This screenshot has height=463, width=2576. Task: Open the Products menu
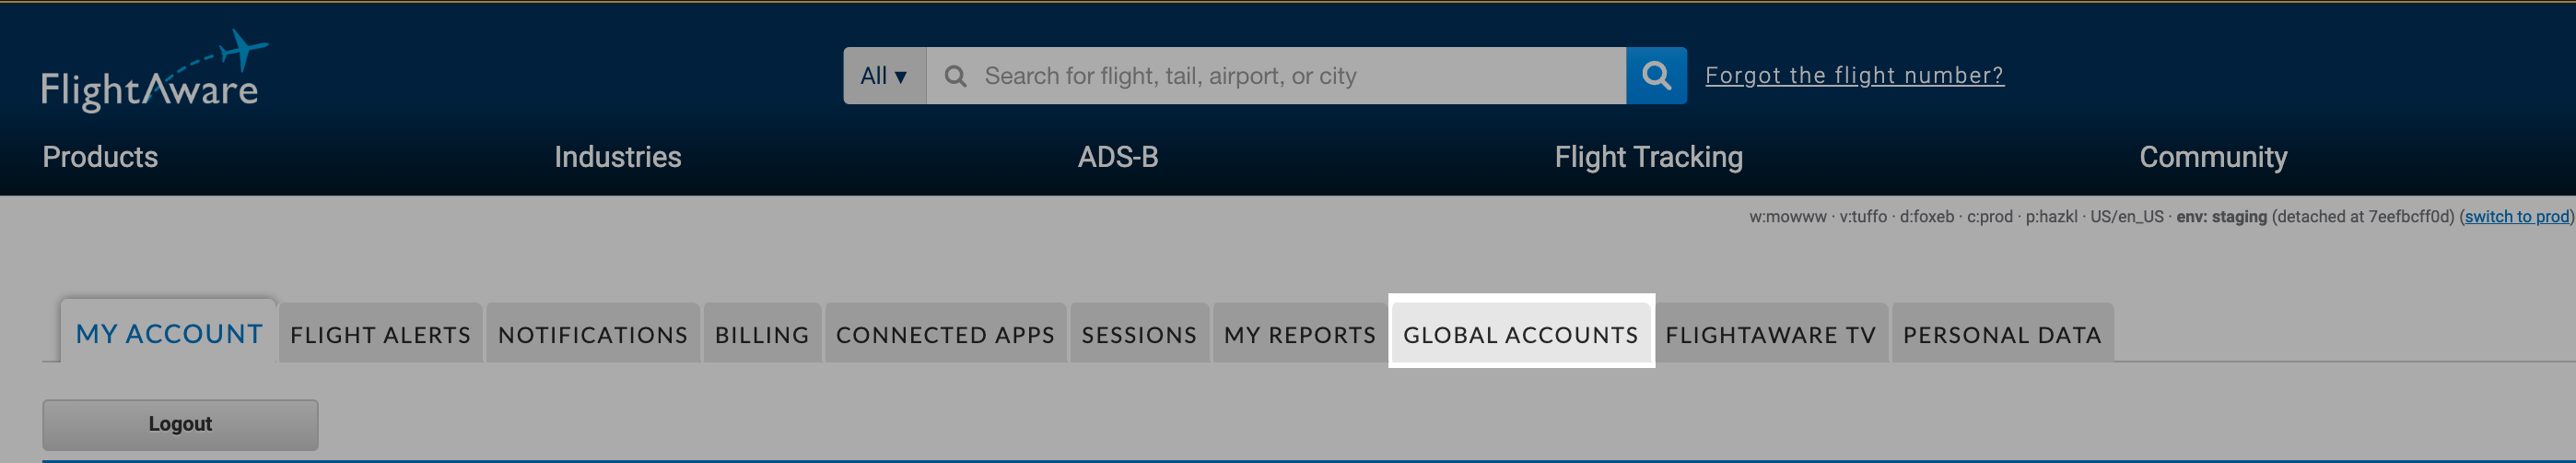[100, 157]
